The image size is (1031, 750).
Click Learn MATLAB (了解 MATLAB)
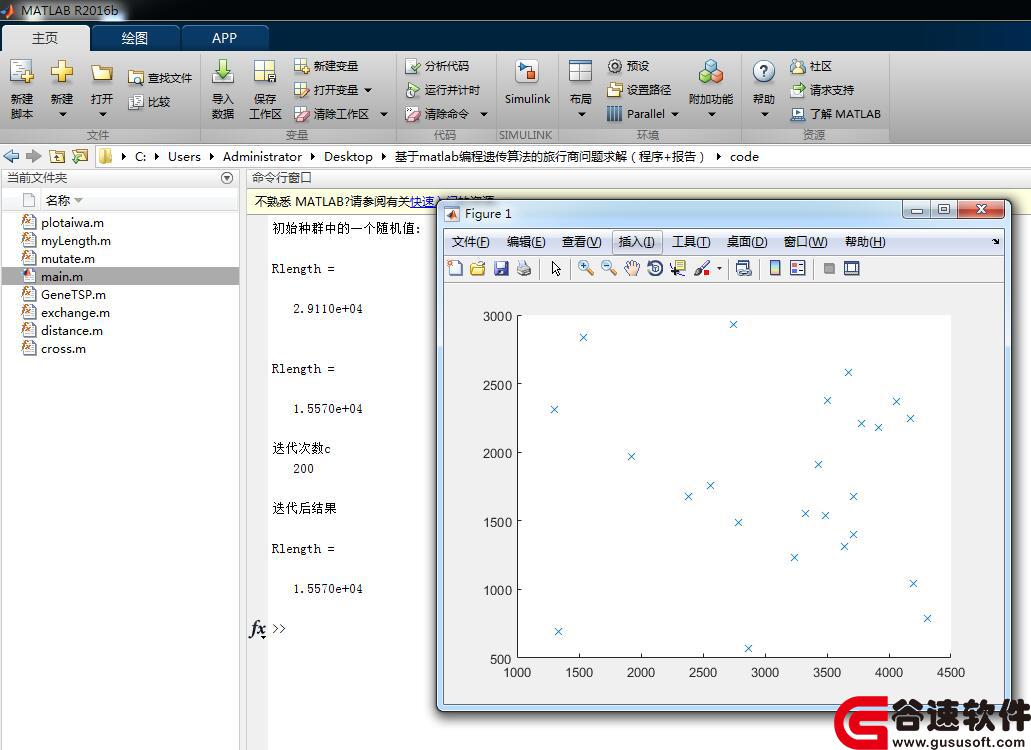pos(835,114)
